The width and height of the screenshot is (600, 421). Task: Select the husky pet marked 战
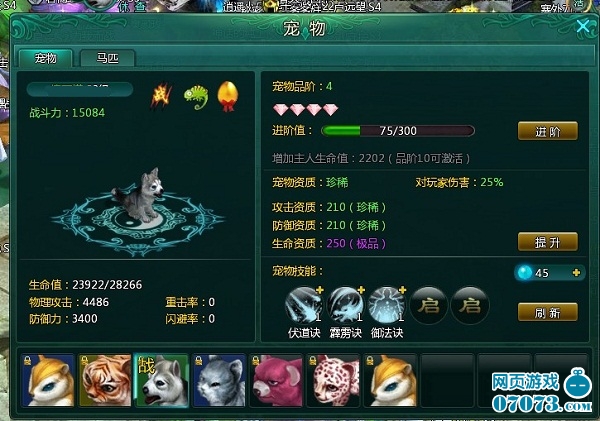click(162, 380)
